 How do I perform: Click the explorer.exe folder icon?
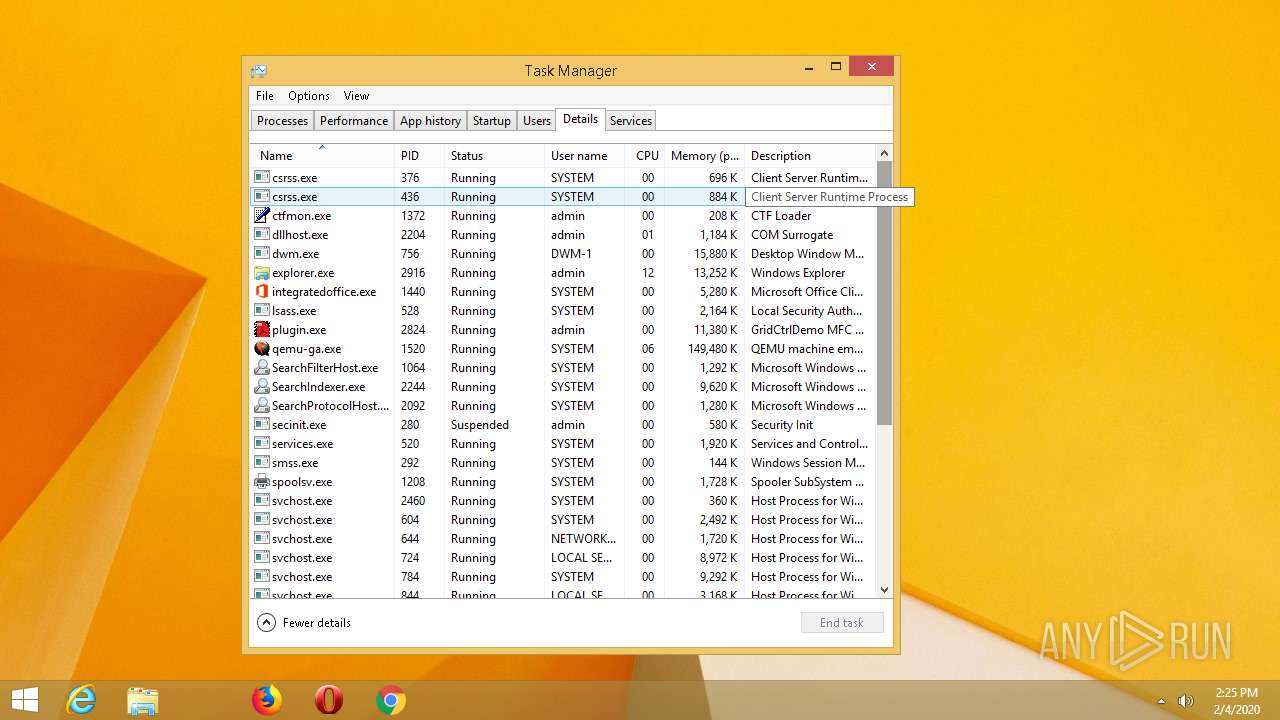click(262, 272)
